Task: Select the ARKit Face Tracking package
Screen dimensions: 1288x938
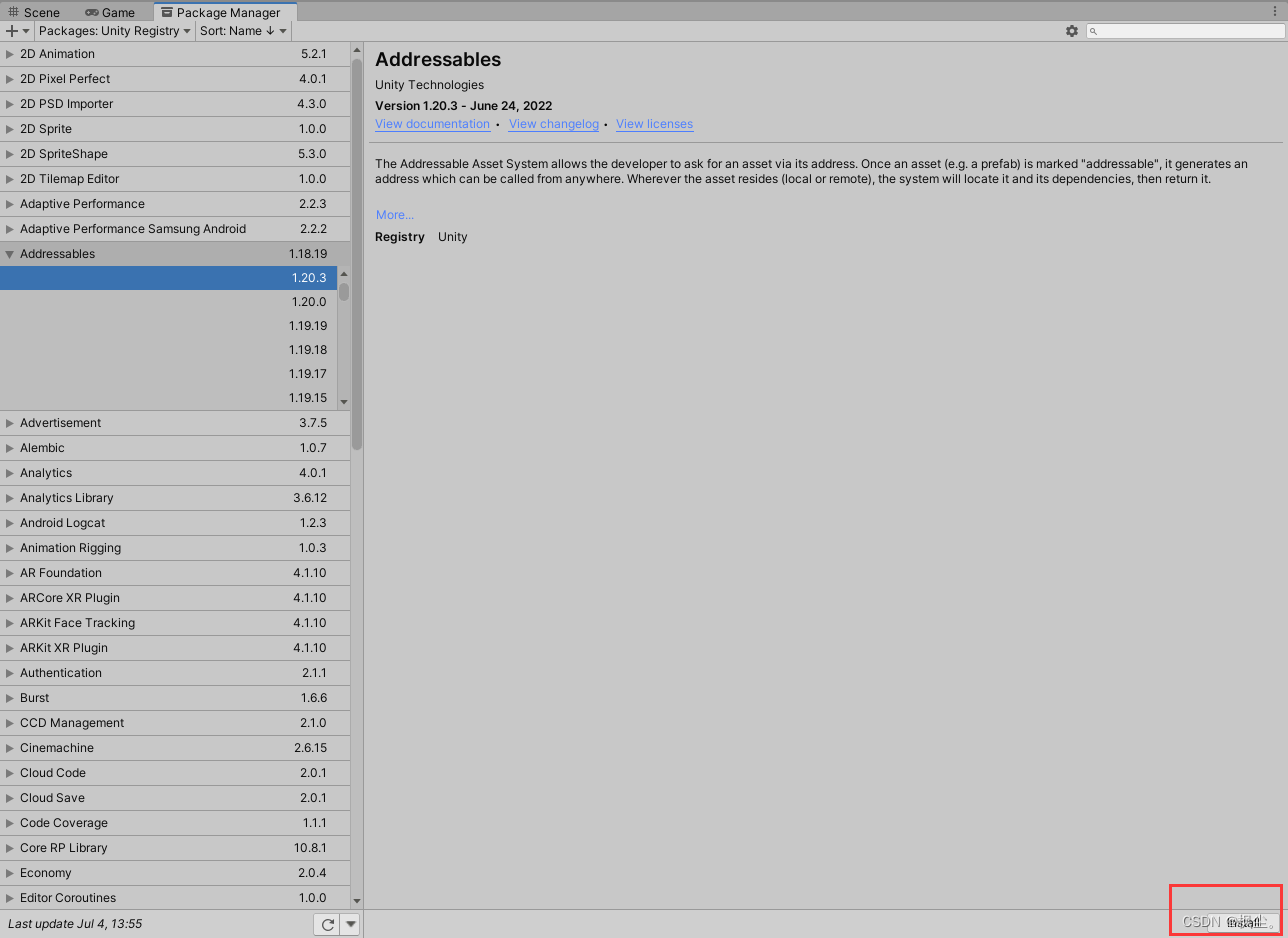Action: [x=175, y=623]
